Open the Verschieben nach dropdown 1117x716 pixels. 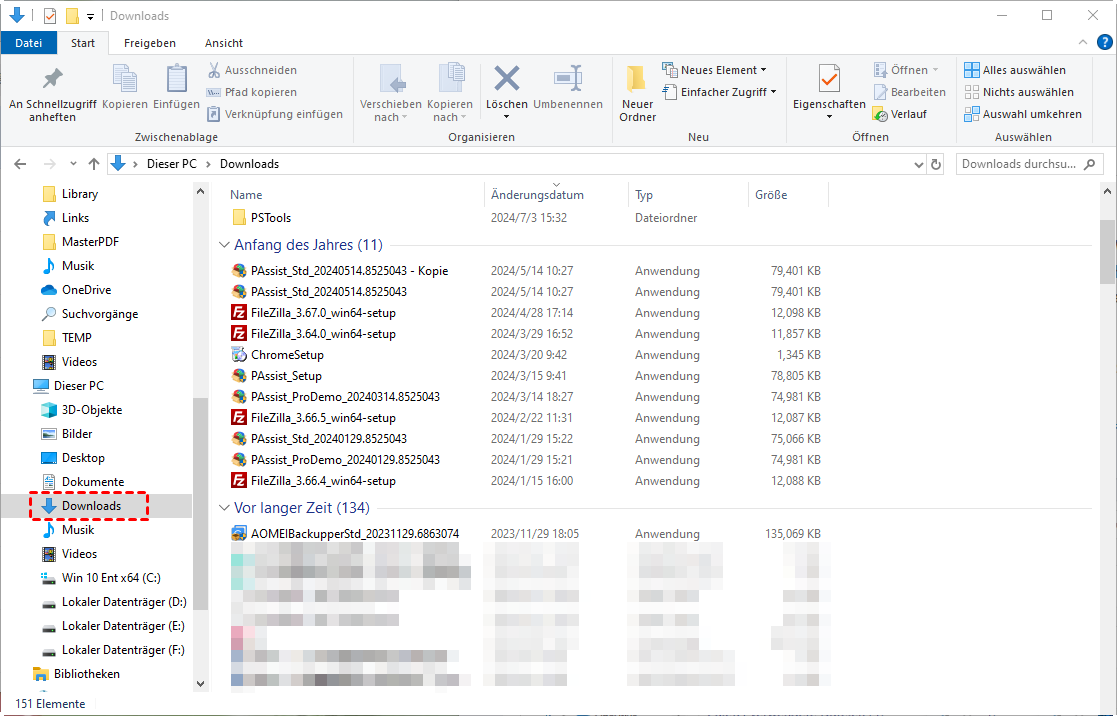[390, 110]
